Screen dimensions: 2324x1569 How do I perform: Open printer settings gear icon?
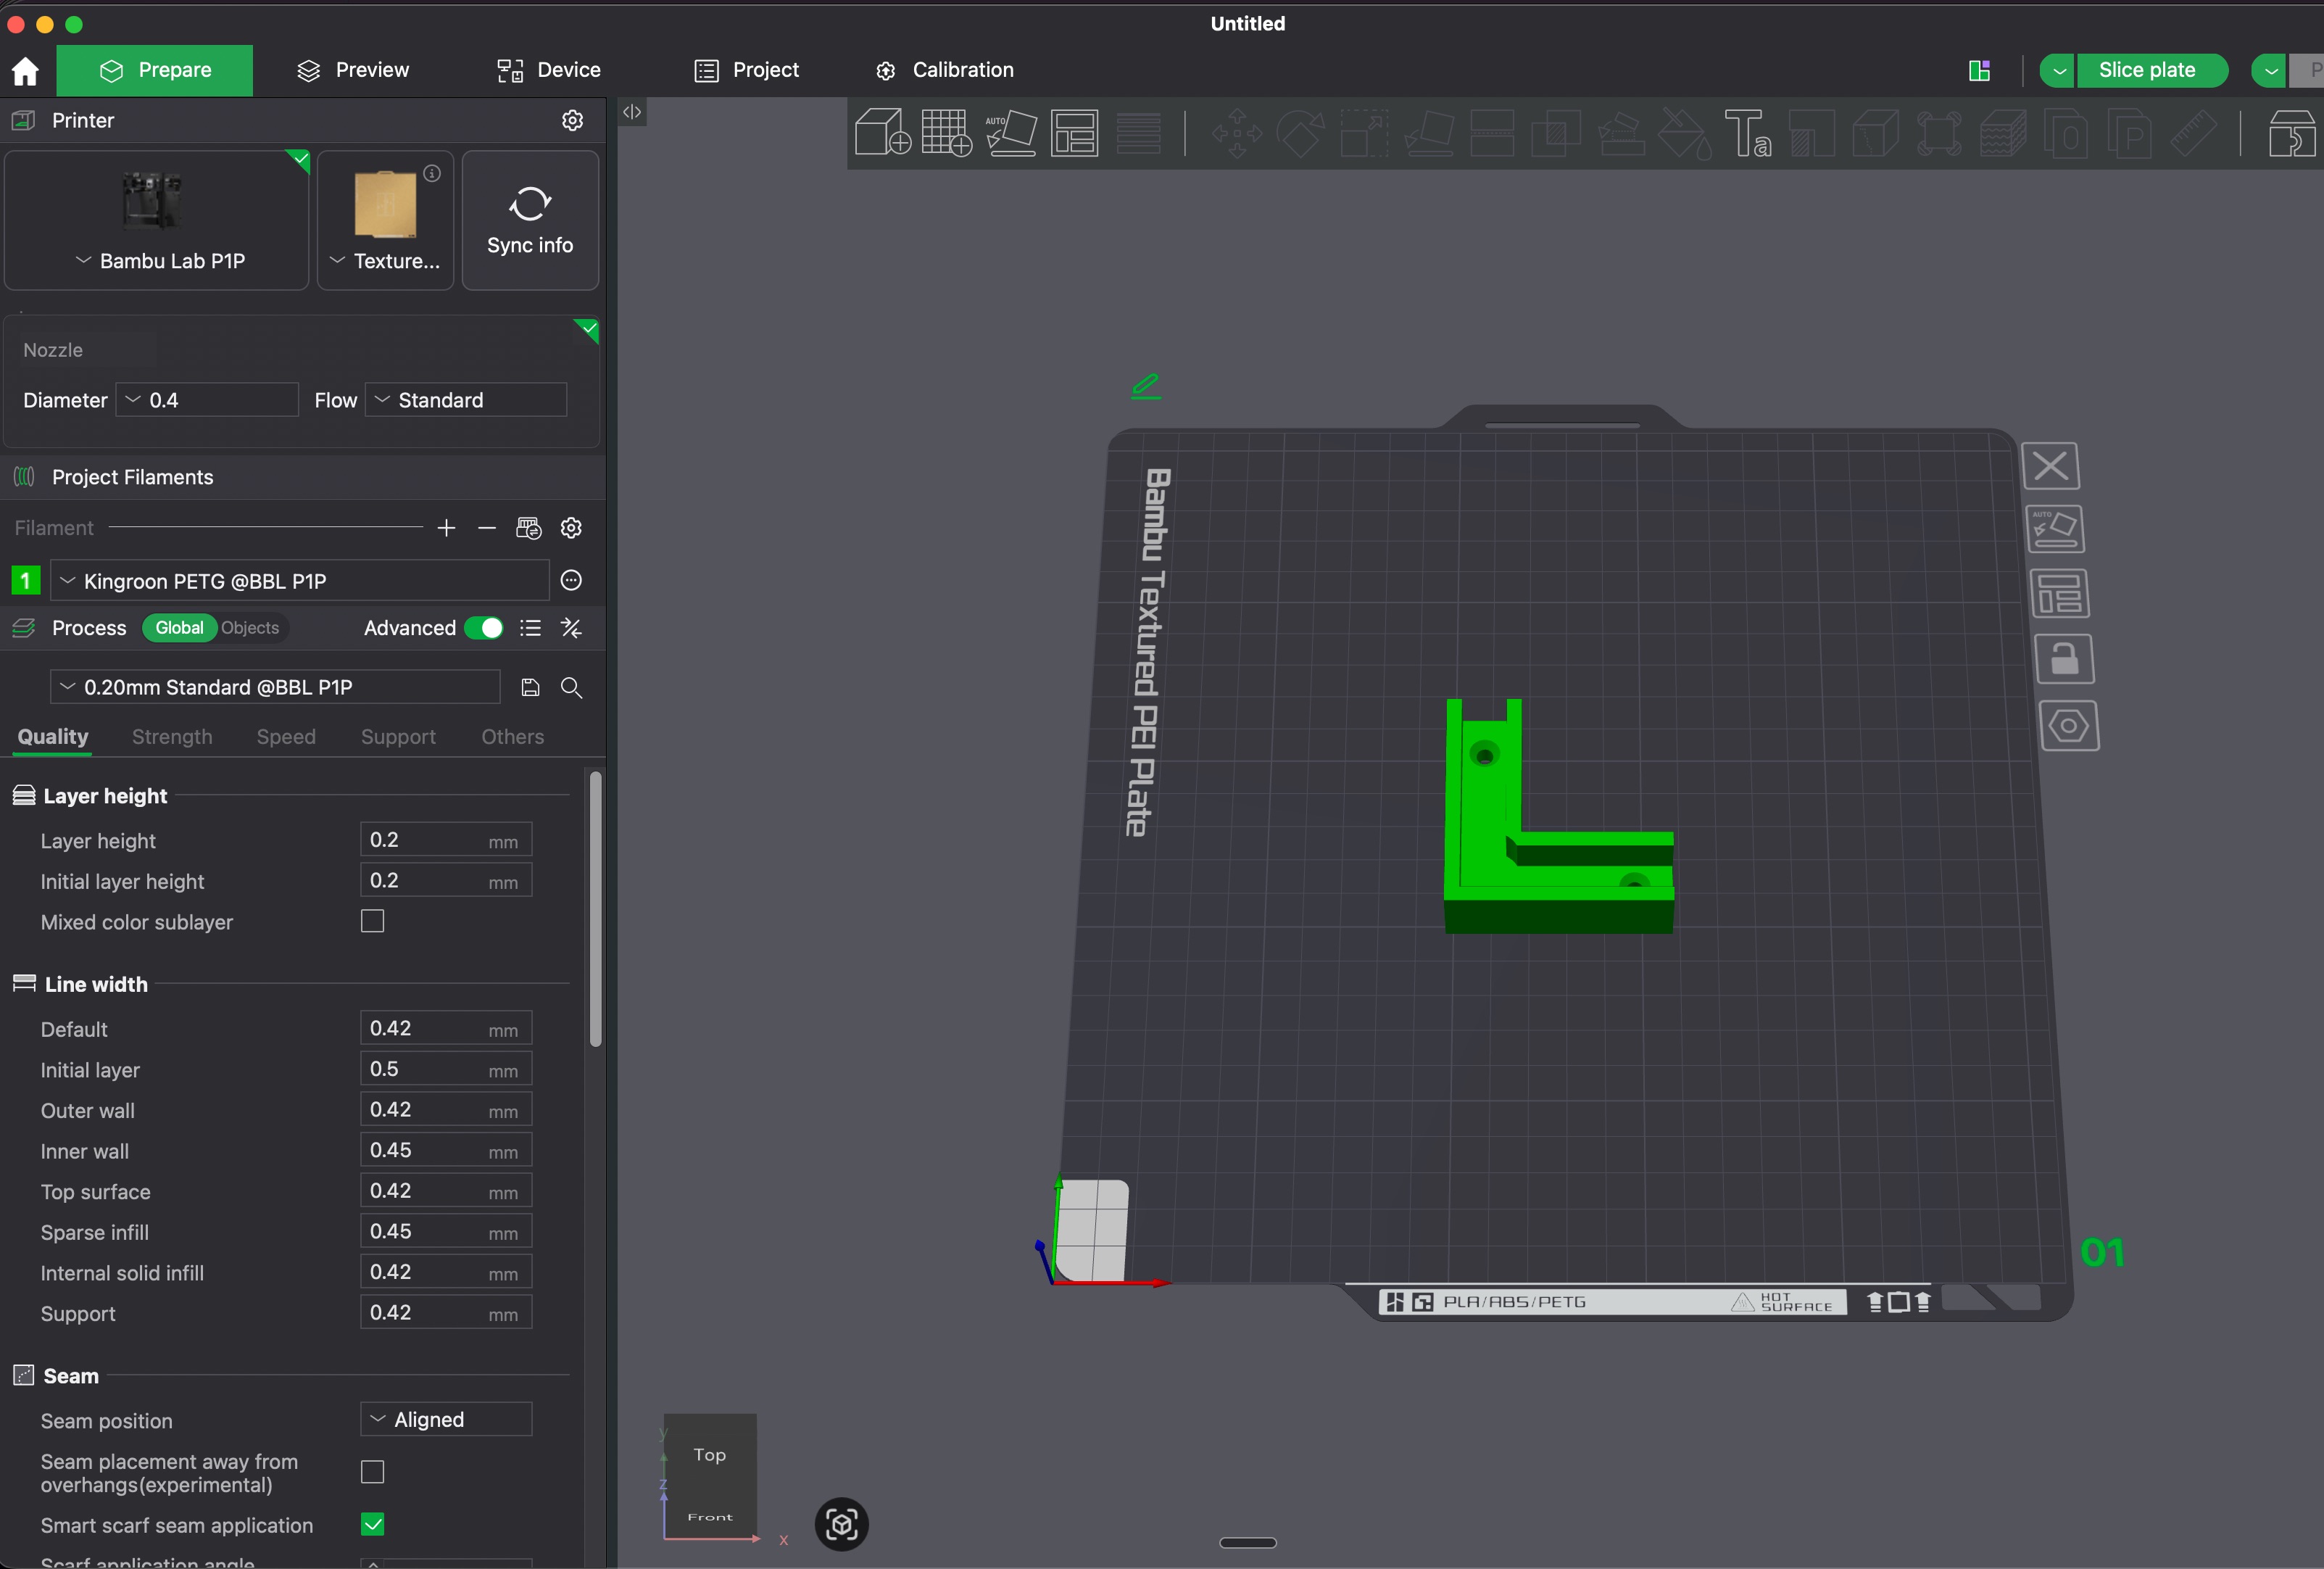click(x=572, y=120)
